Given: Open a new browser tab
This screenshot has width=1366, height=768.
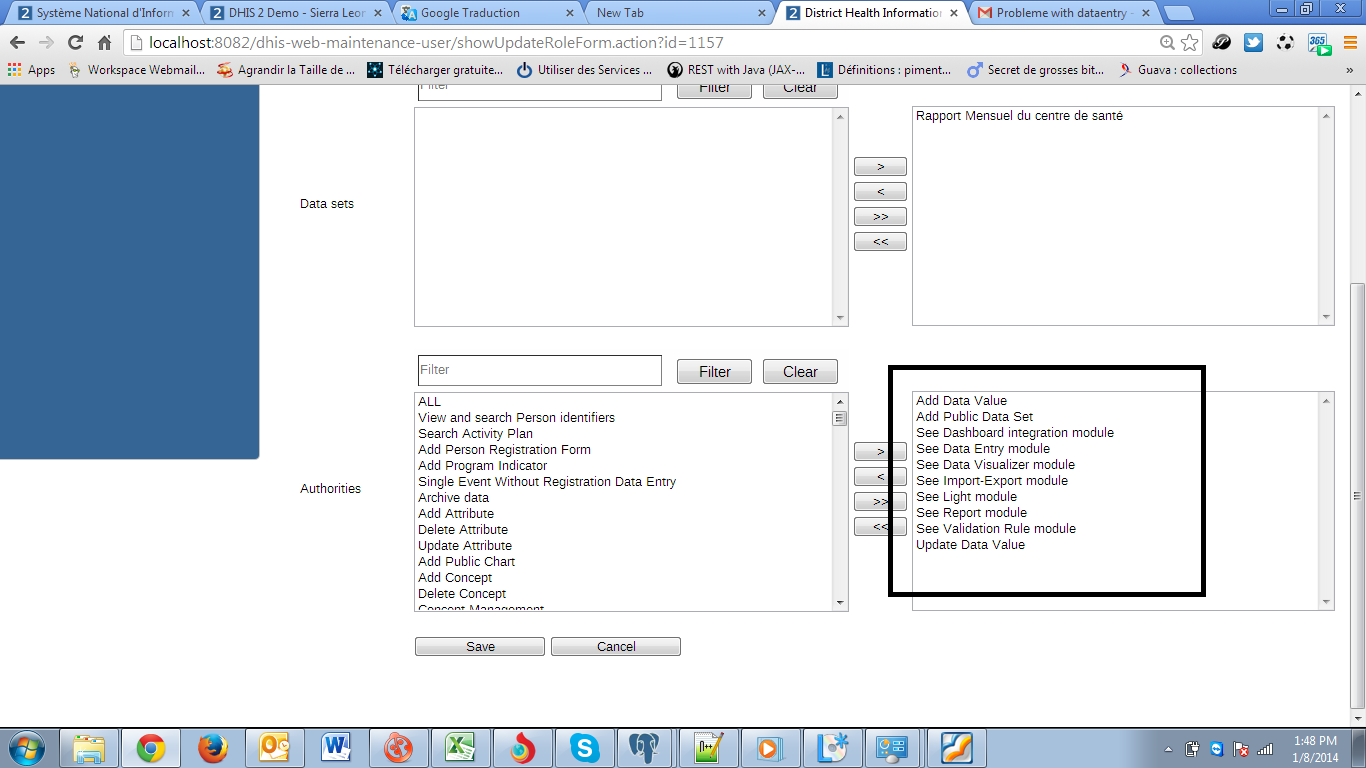Looking at the screenshot, I should 1178,13.
